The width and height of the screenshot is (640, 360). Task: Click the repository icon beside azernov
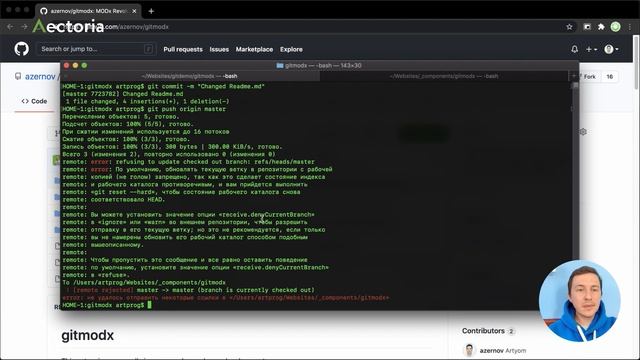(18, 76)
